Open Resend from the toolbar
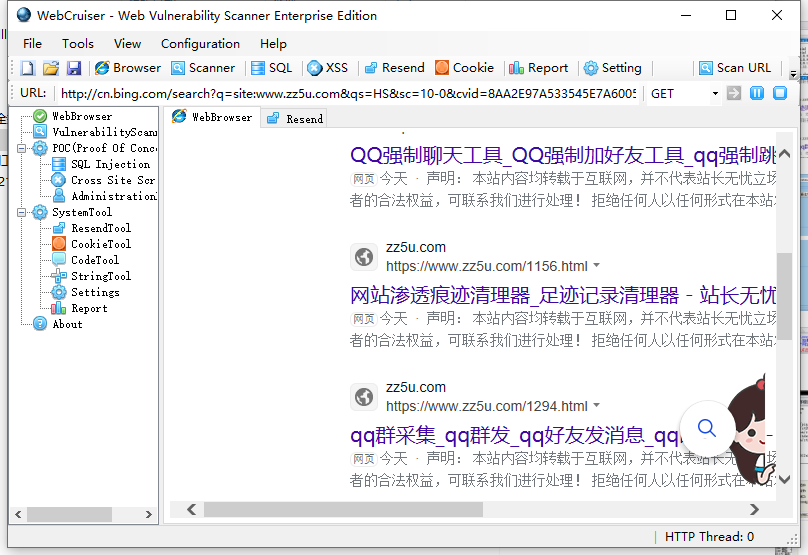Viewport: 808px width, 555px height. point(394,68)
